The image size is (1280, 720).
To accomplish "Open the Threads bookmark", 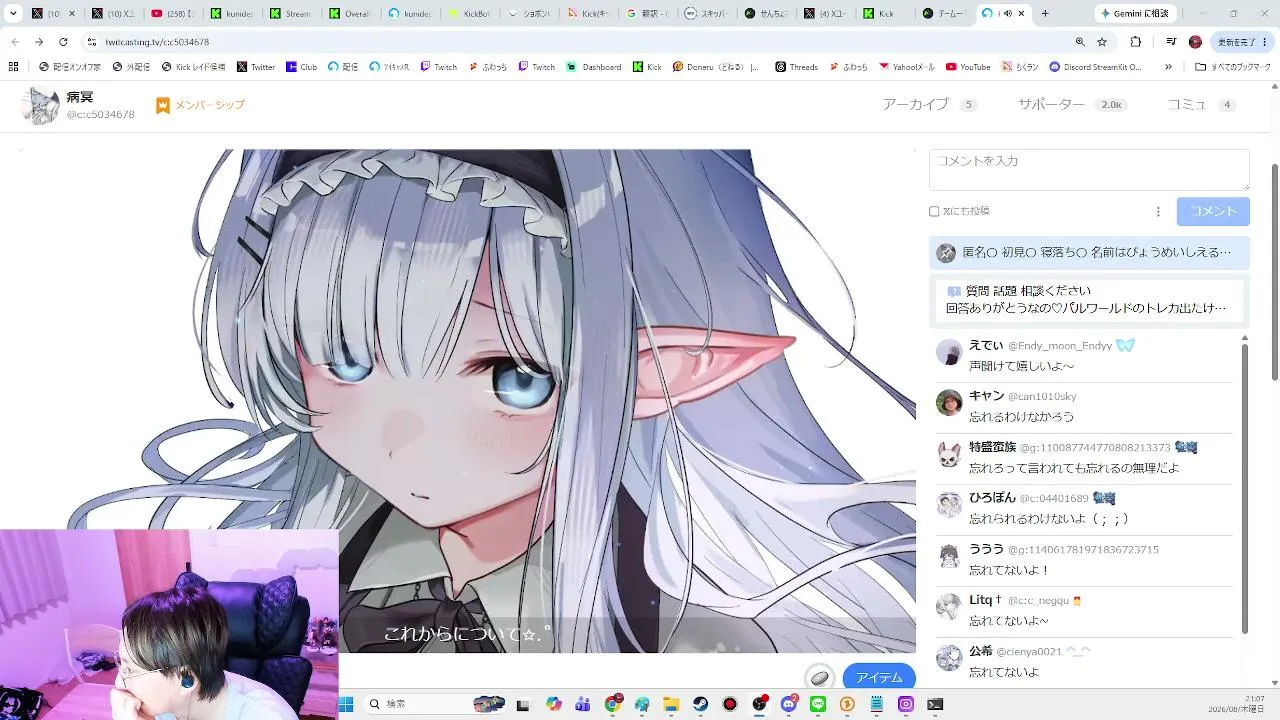I will click(796, 67).
